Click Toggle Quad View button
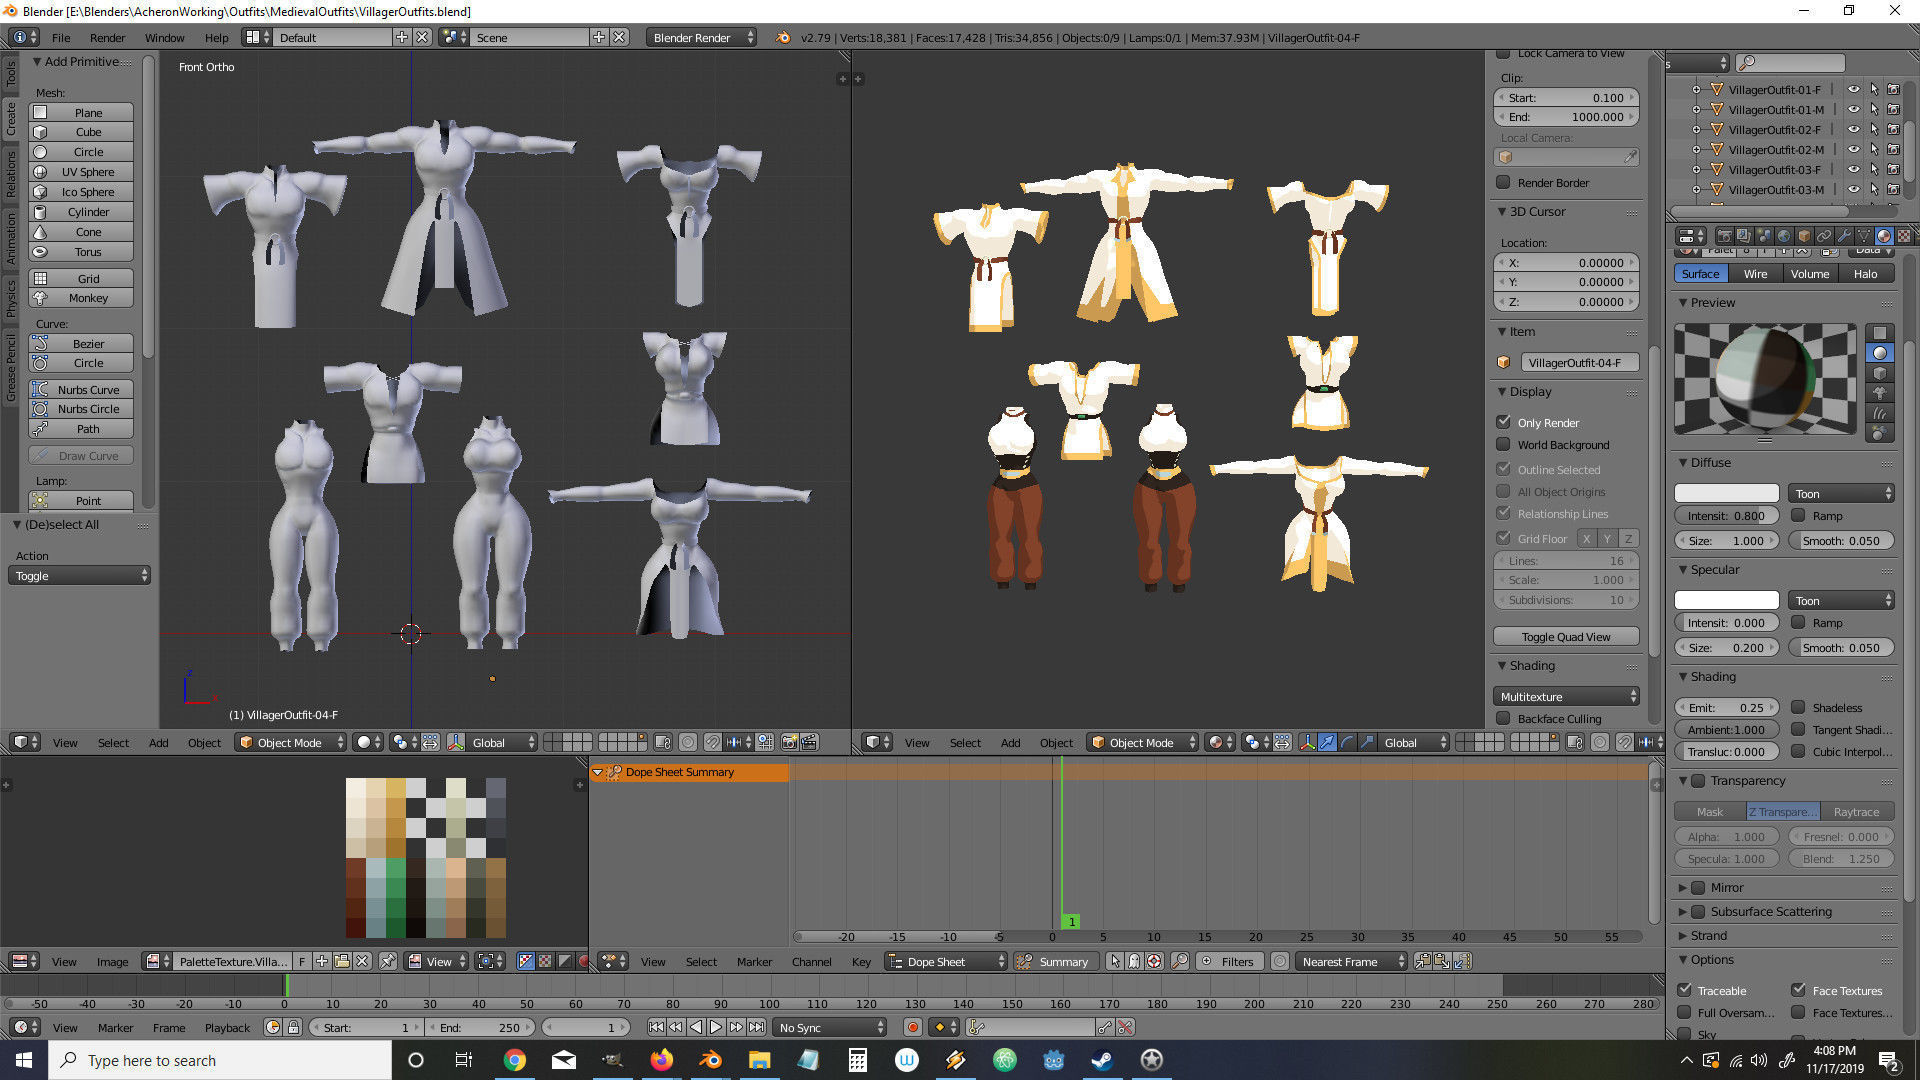1920x1080 pixels. (1566, 637)
